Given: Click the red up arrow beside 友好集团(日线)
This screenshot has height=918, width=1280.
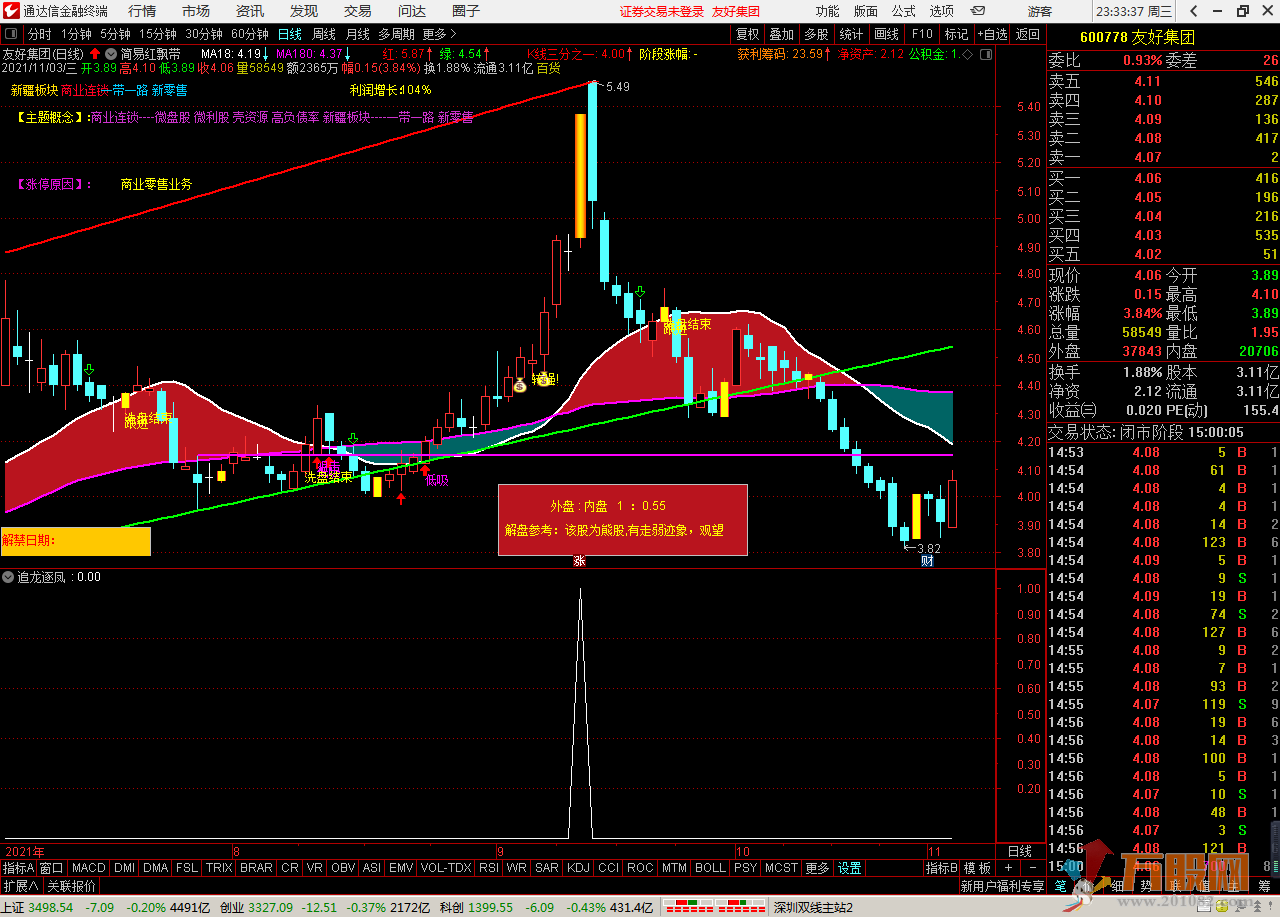Looking at the screenshot, I should tap(95, 53).
